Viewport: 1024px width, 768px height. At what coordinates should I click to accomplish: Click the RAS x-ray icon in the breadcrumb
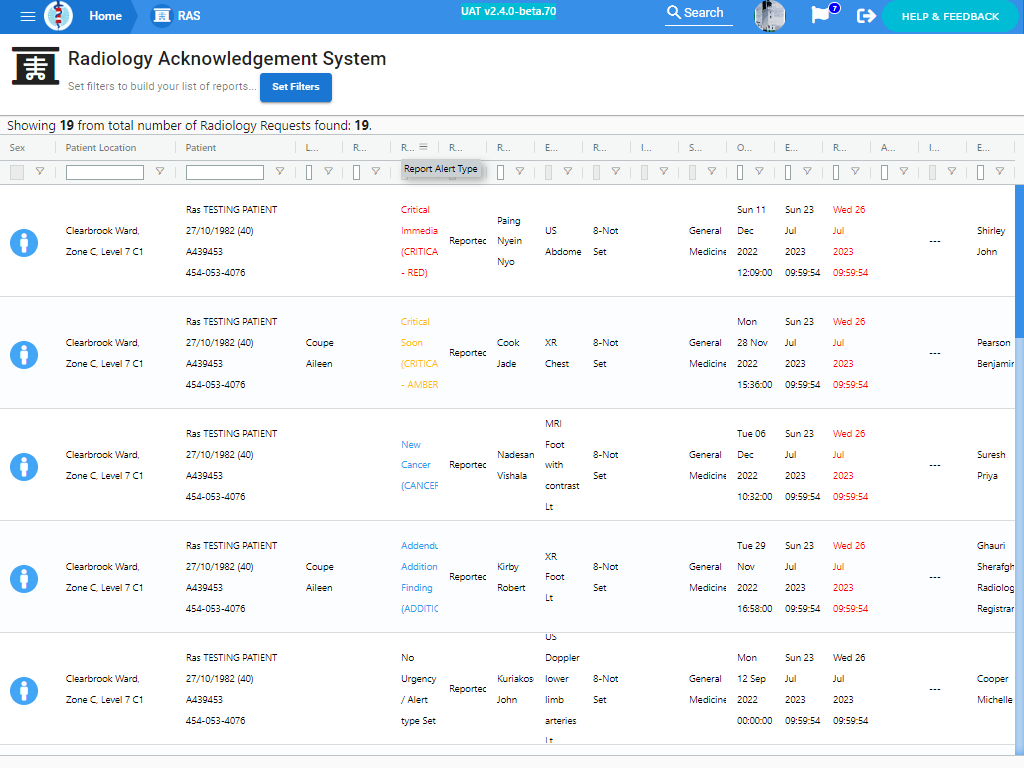coord(161,16)
